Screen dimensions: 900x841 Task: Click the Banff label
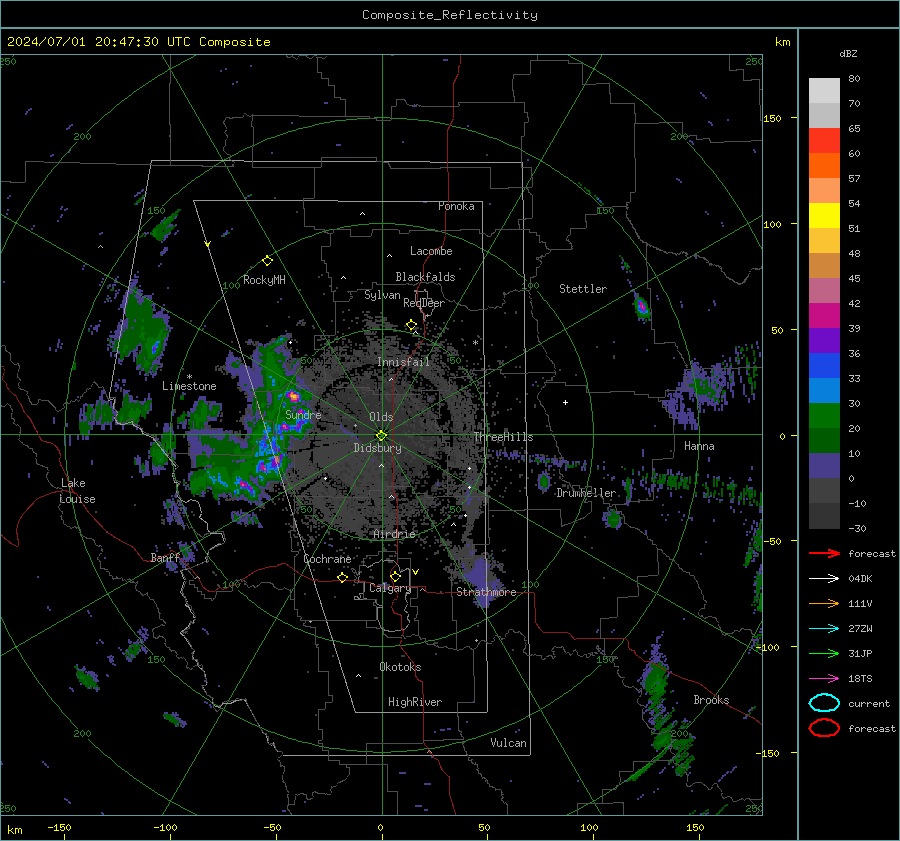[165, 557]
